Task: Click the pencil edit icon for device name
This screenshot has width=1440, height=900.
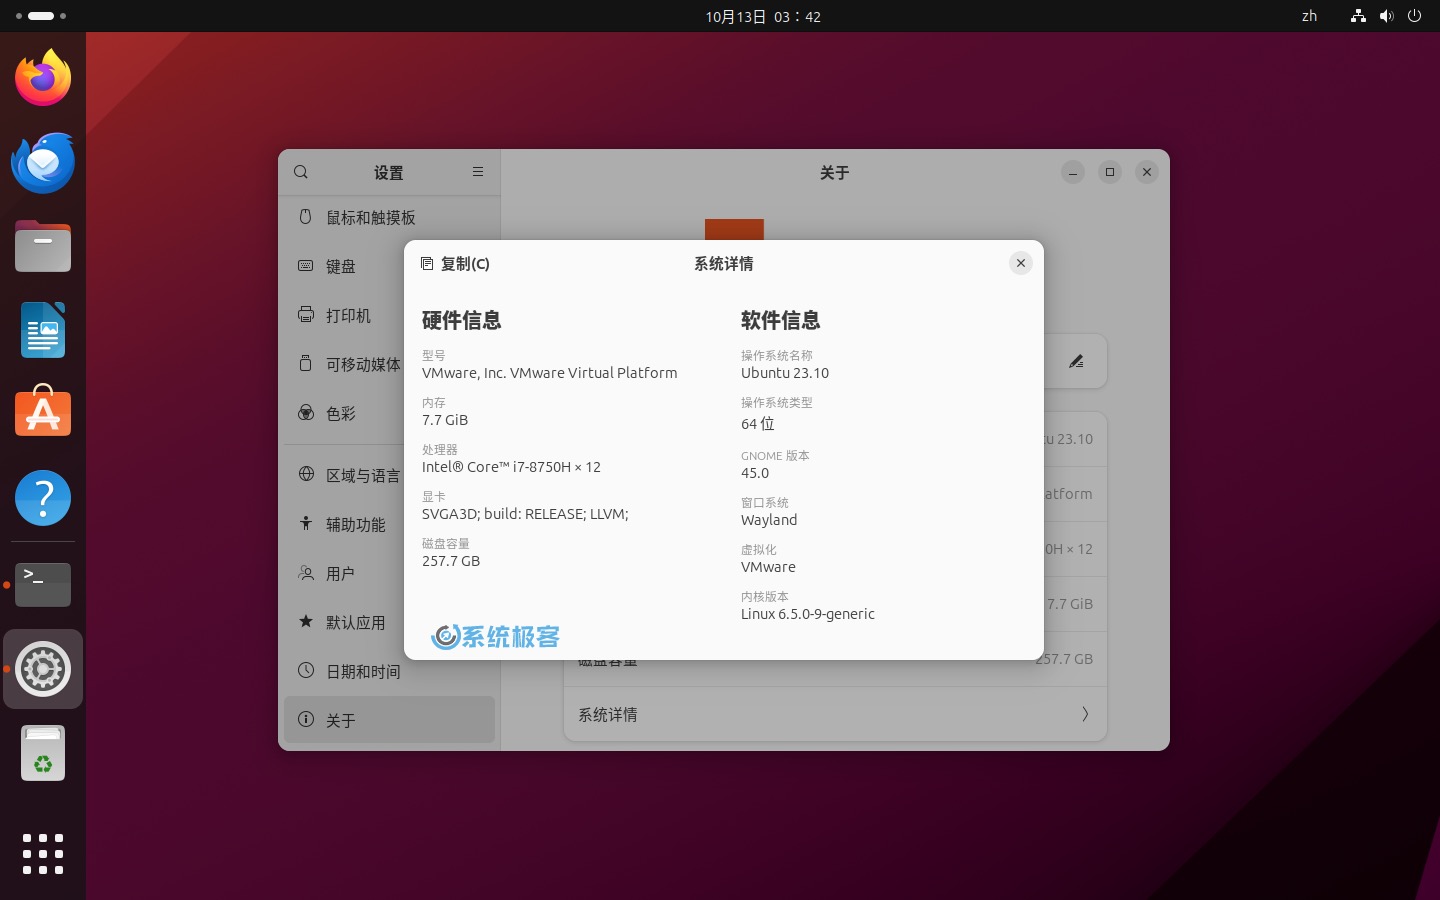Action: (1076, 361)
